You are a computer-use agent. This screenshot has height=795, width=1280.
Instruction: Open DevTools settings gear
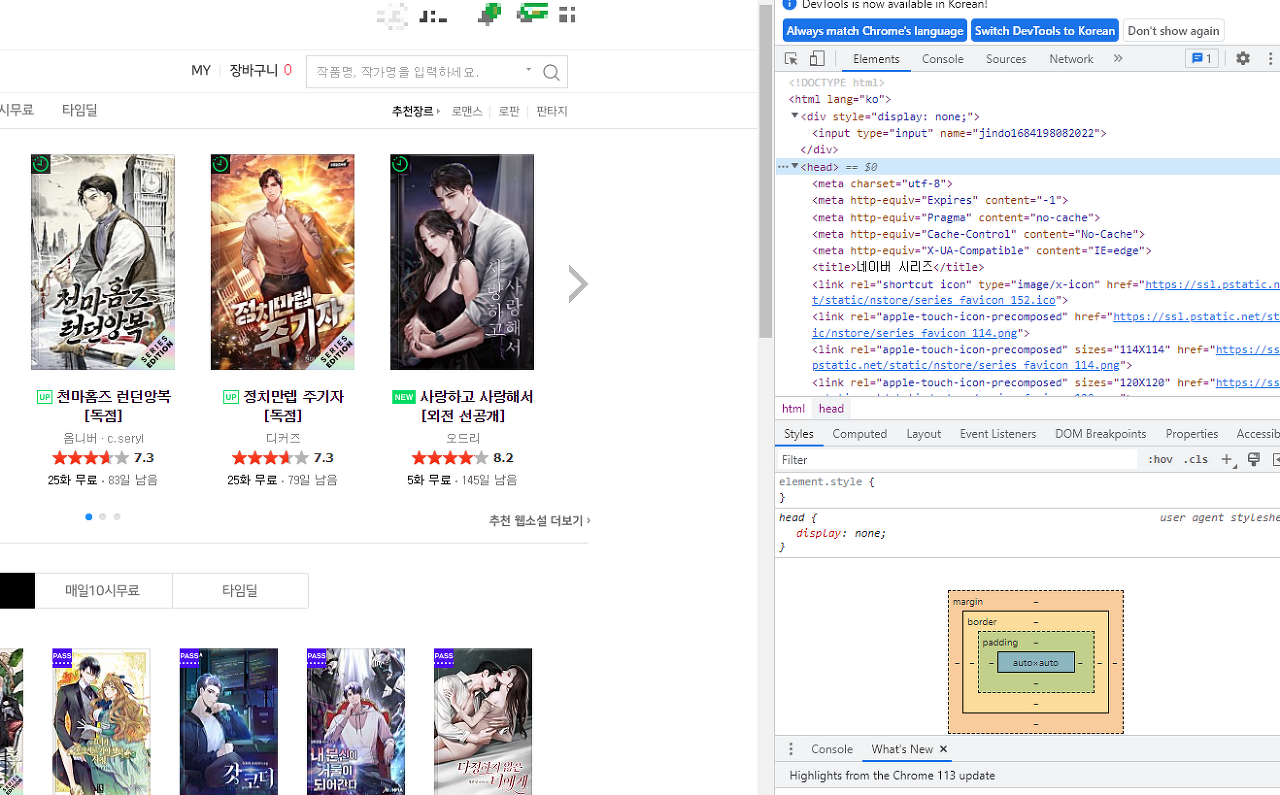[1243, 59]
